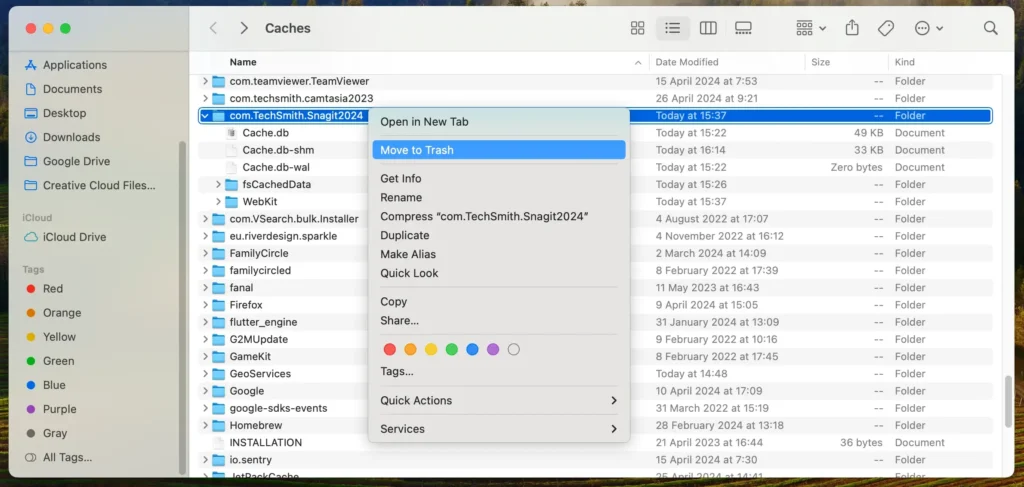Select the Cache.db file row
1024x487 pixels.
(595, 133)
